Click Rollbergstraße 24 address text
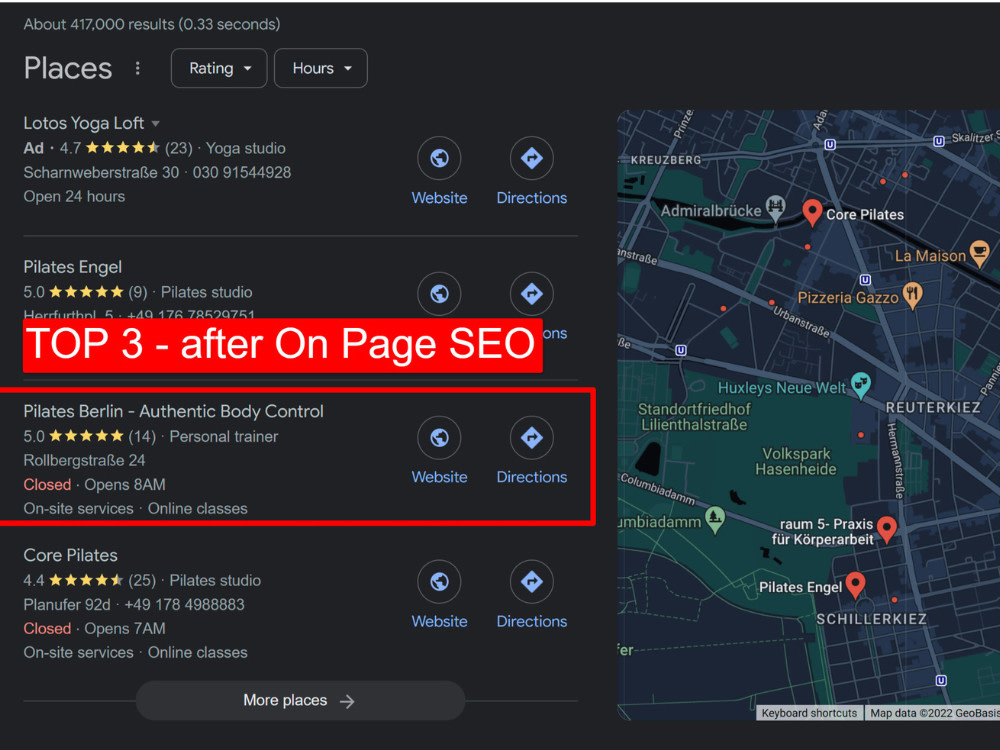This screenshot has width=1000, height=750. pos(84,460)
